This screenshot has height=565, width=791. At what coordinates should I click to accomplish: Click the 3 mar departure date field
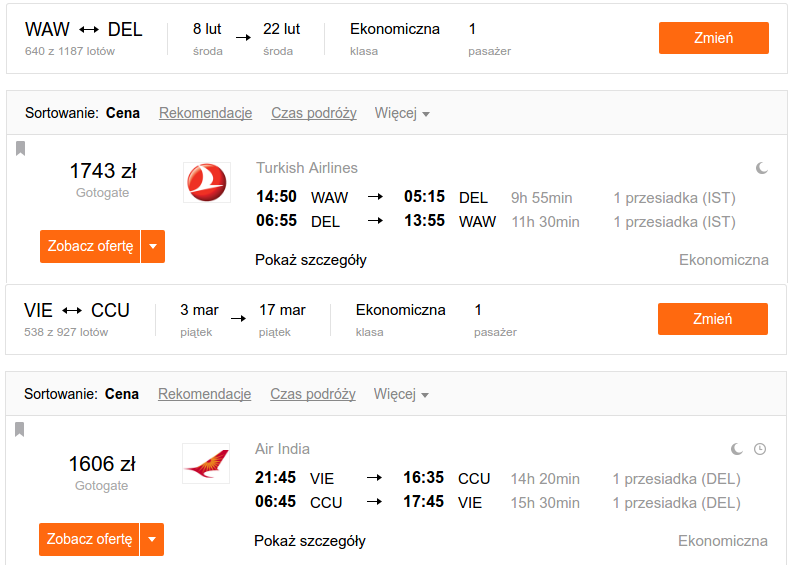(x=199, y=319)
